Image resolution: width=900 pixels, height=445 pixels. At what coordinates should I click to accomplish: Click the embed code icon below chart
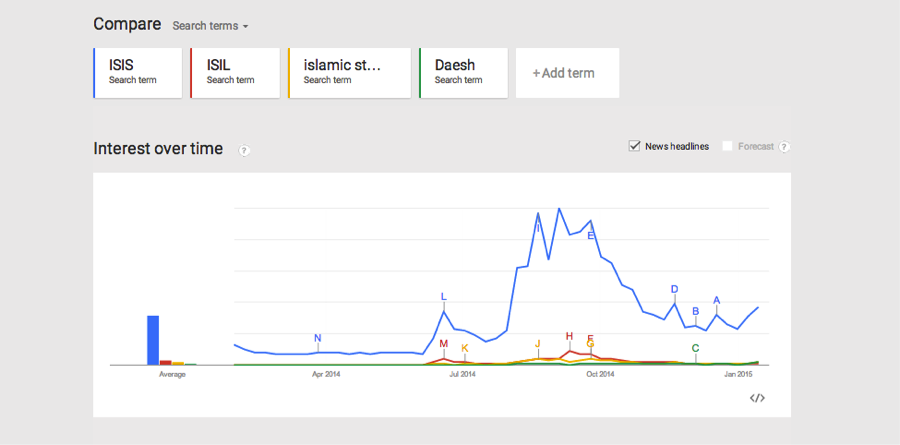tap(757, 398)
